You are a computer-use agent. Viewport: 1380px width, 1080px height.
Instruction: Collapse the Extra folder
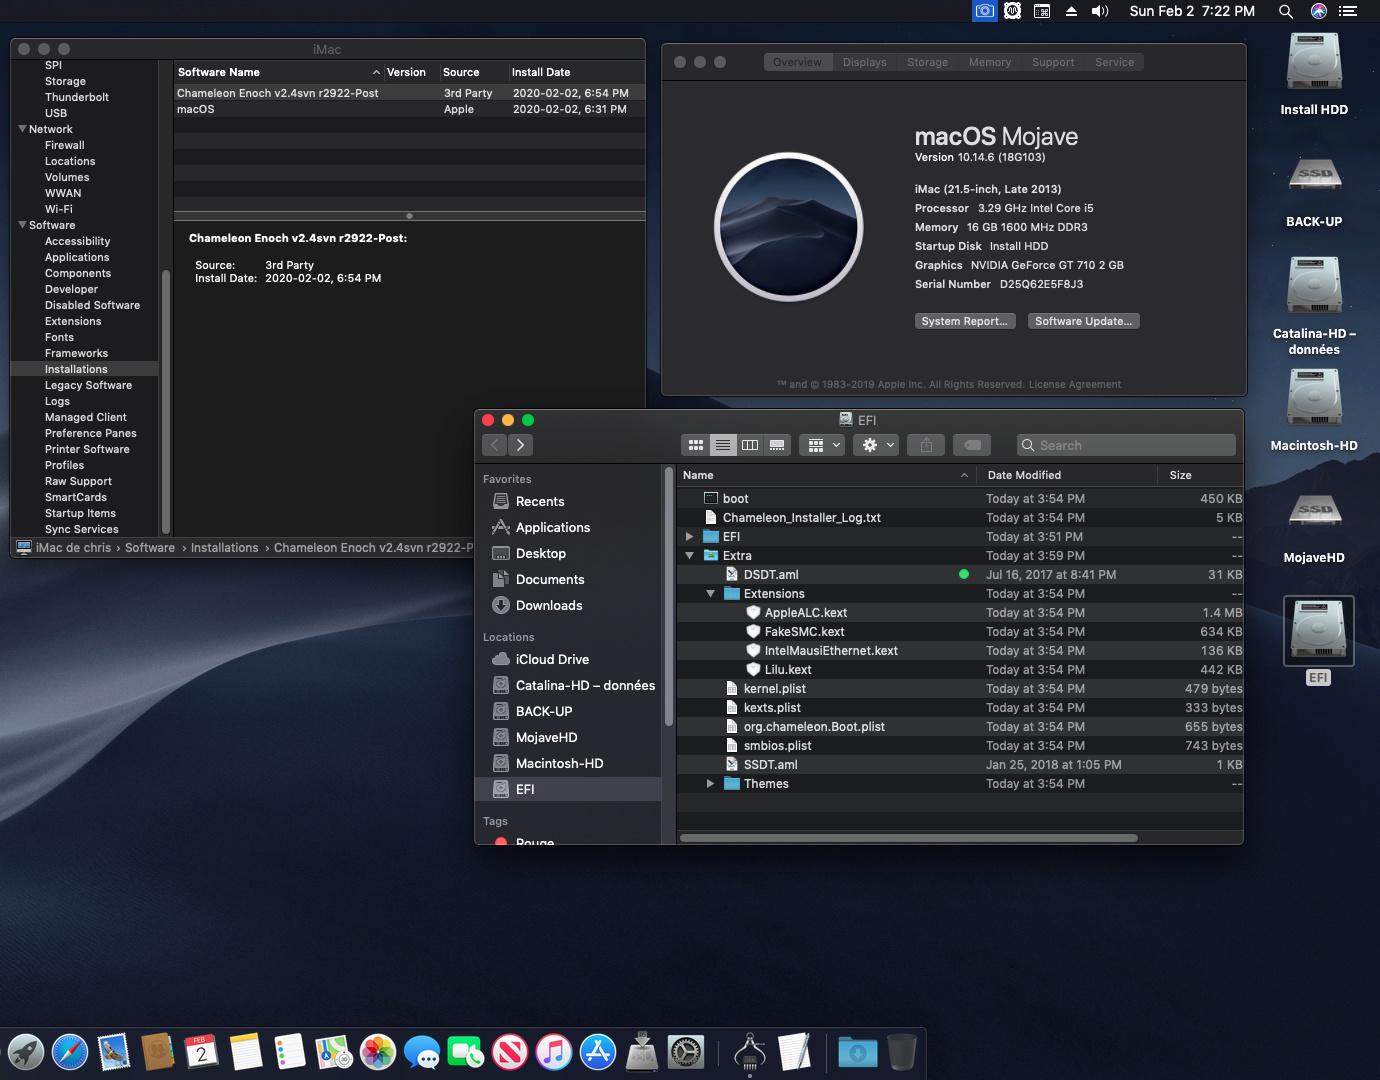(x=689, y=556)
